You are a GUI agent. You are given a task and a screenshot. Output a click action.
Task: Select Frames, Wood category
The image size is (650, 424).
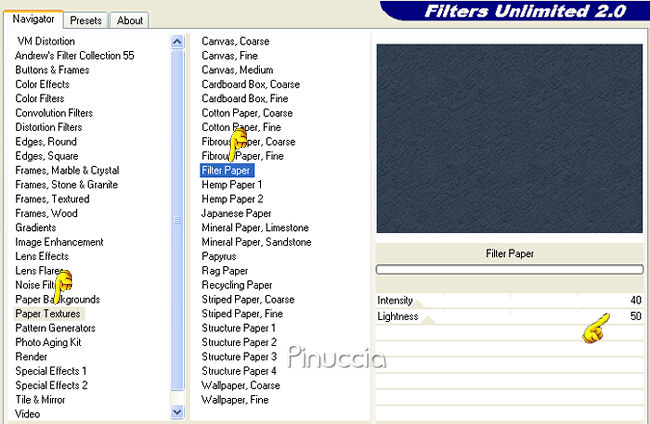pyautogui.click(x=46, y=213)
